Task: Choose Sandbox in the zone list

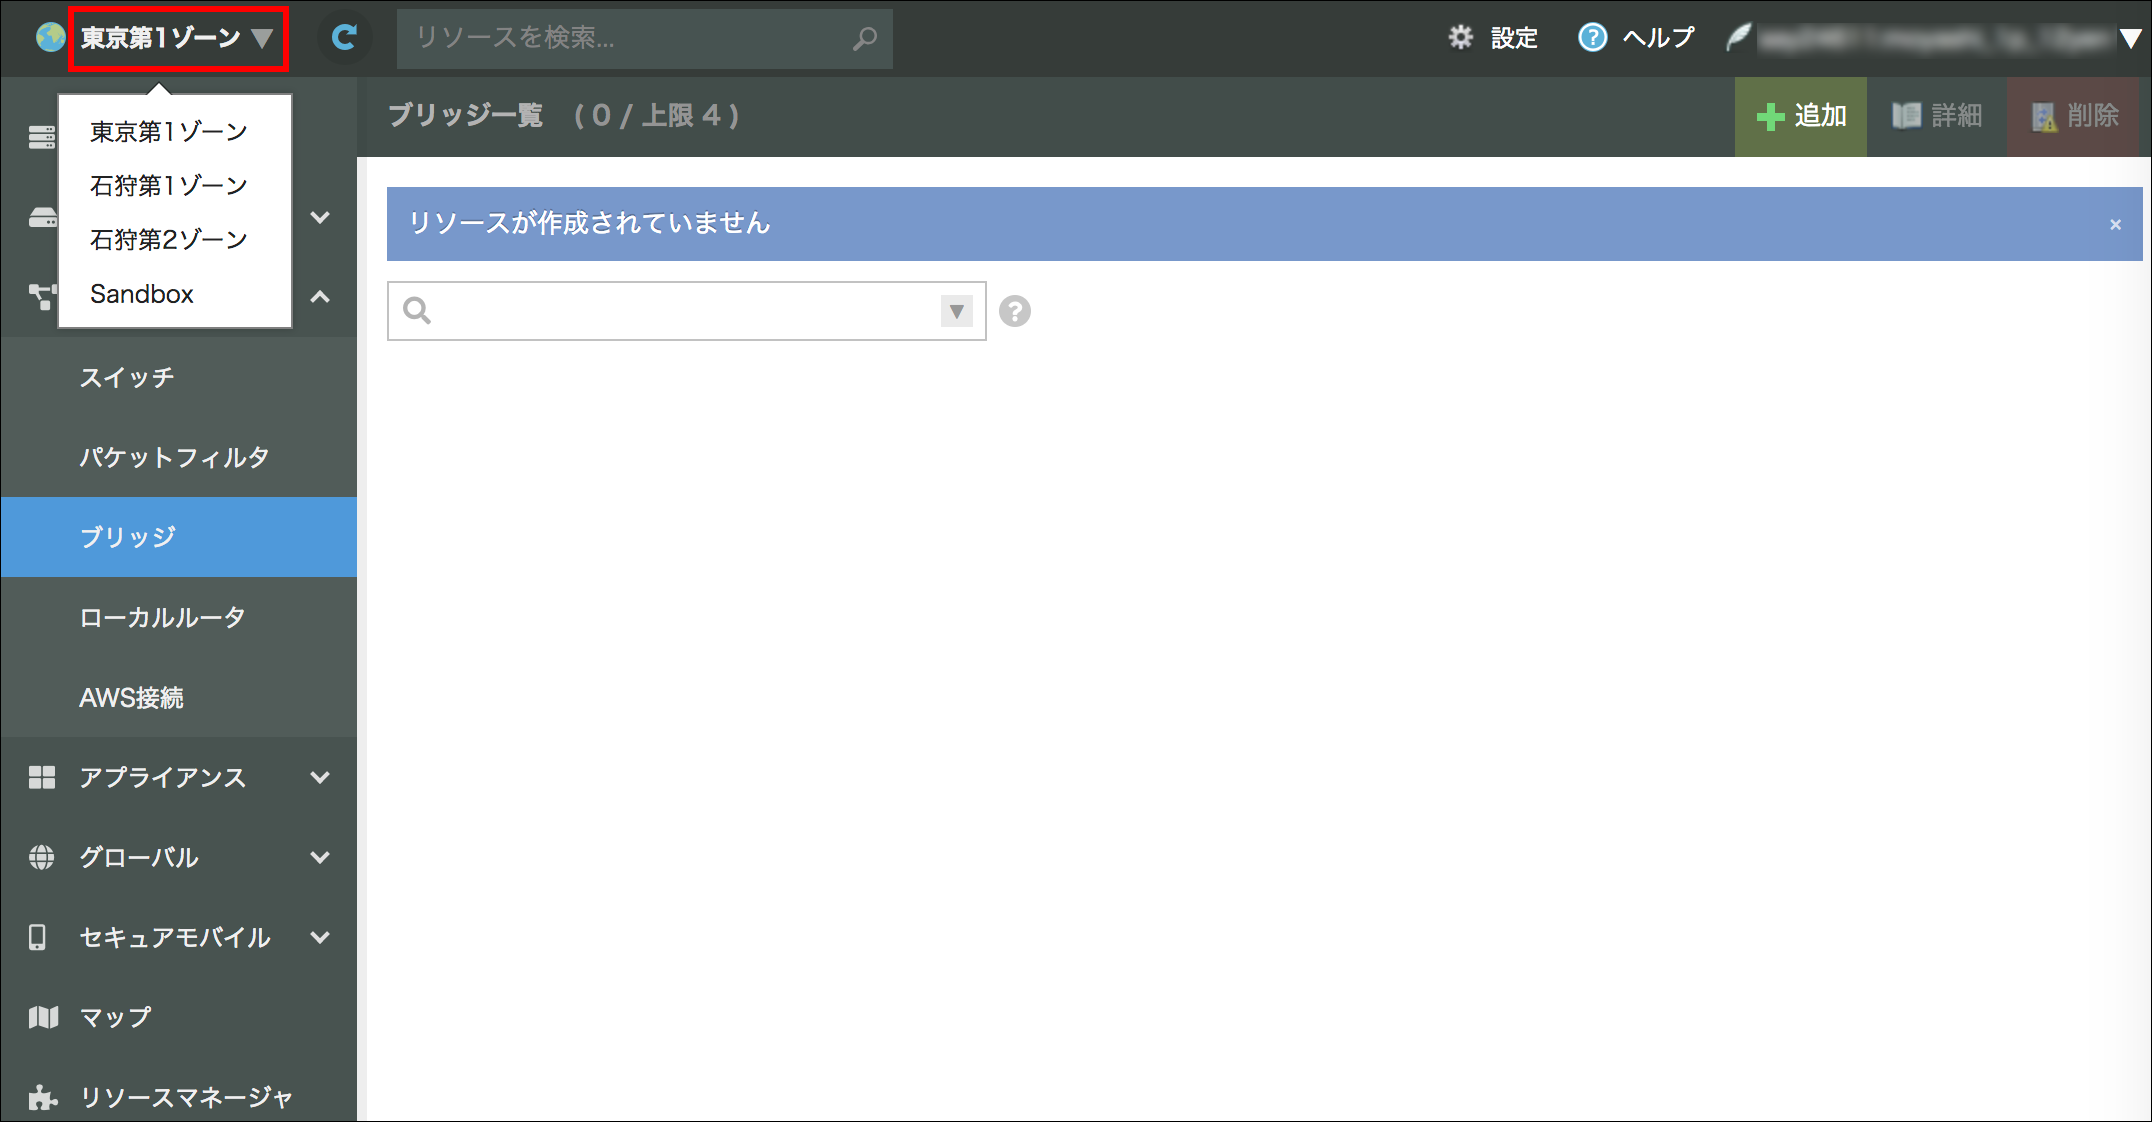Action: coord(142,294)
